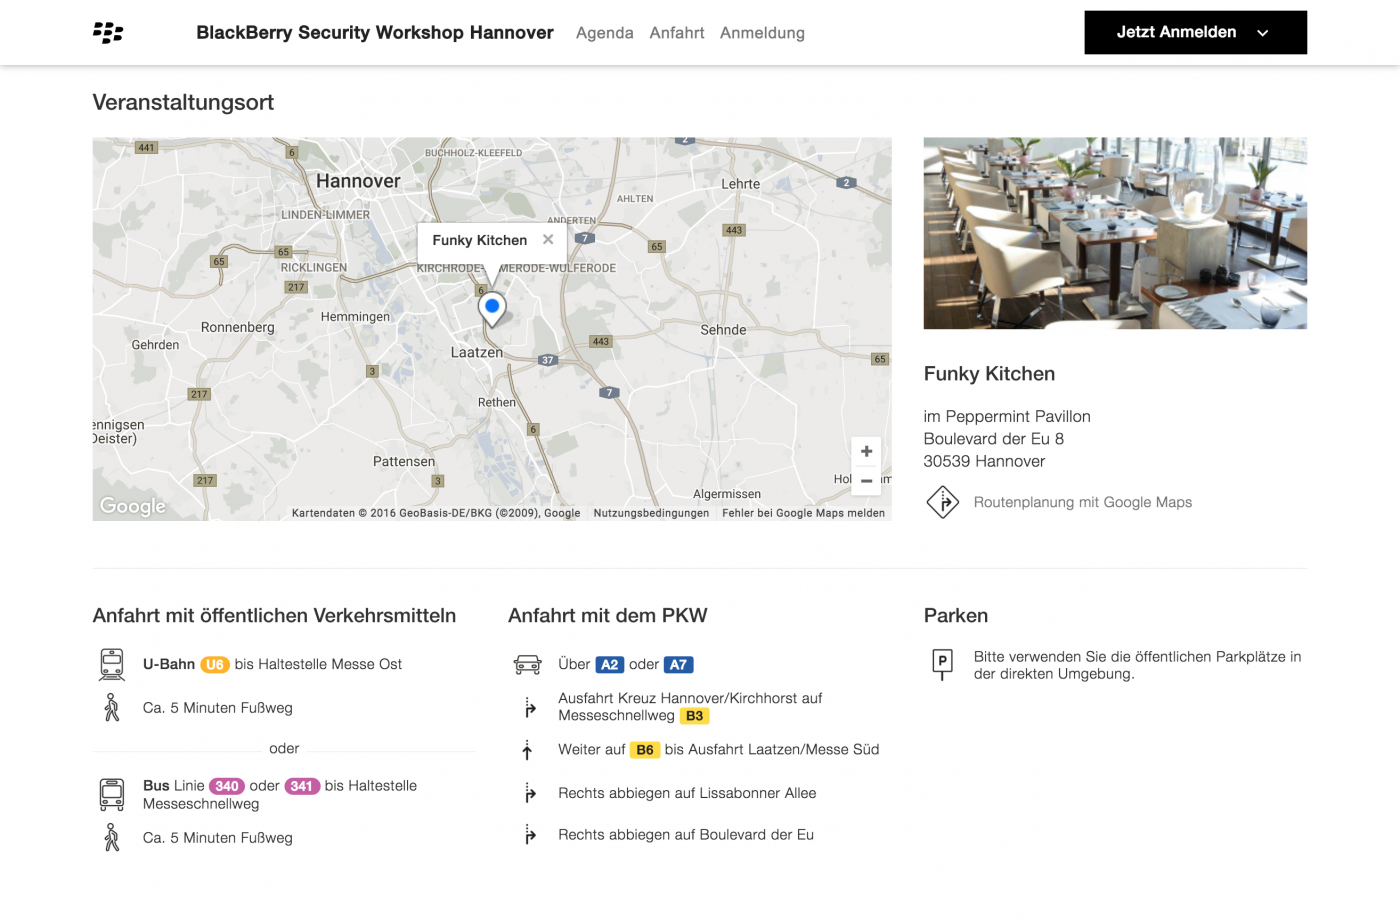Zoom out the map with minus button

pyautogui.click(x=866, y=480)
